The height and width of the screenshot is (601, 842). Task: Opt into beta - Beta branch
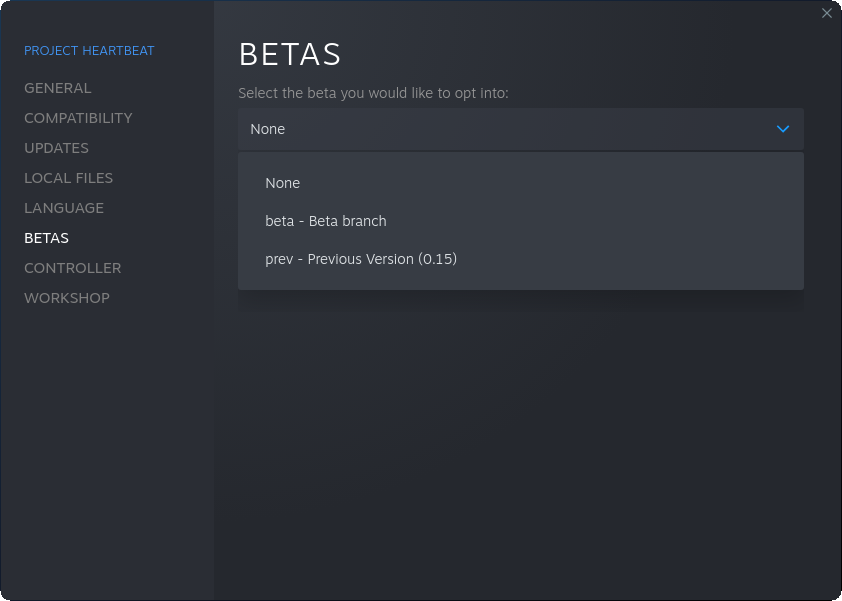point(521,221)
